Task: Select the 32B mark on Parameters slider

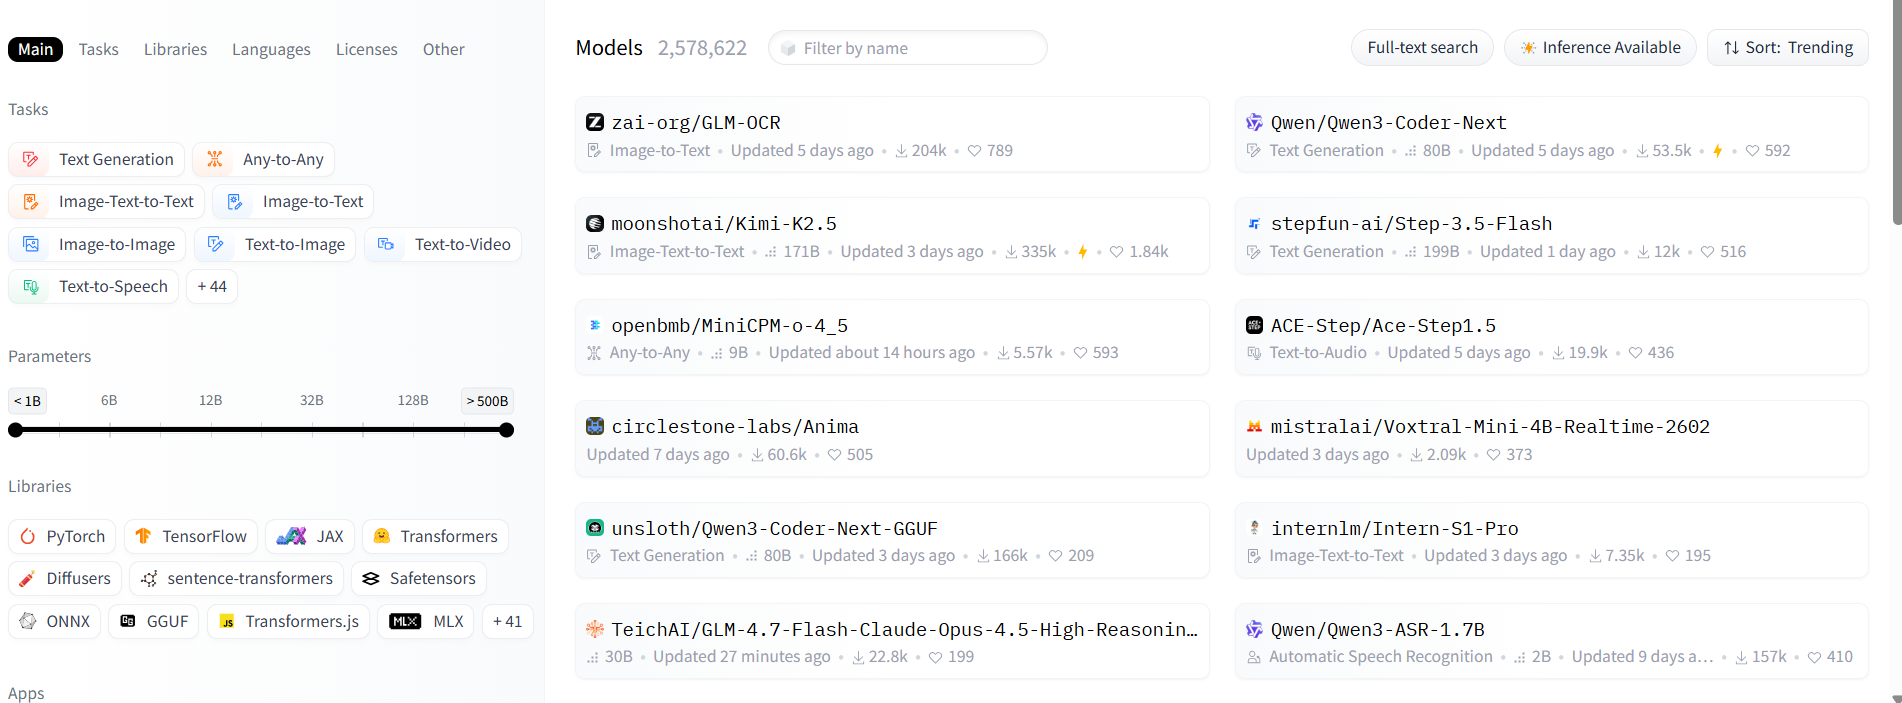Action: tap(312, 400)
